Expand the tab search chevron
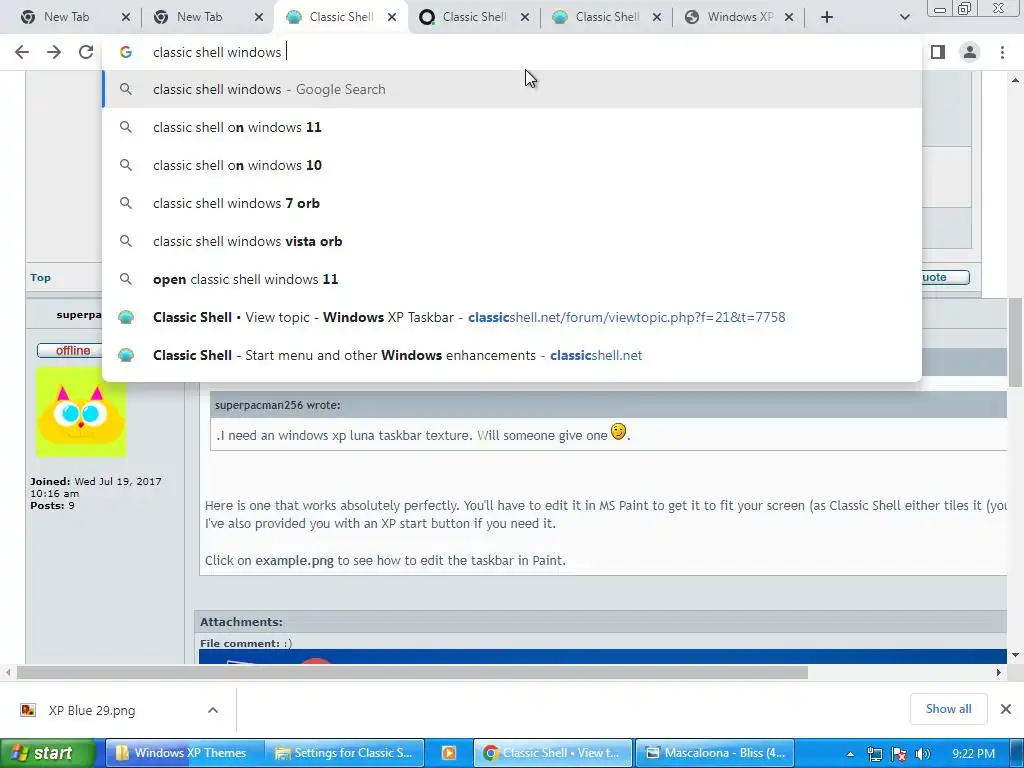 coord(904,17)
